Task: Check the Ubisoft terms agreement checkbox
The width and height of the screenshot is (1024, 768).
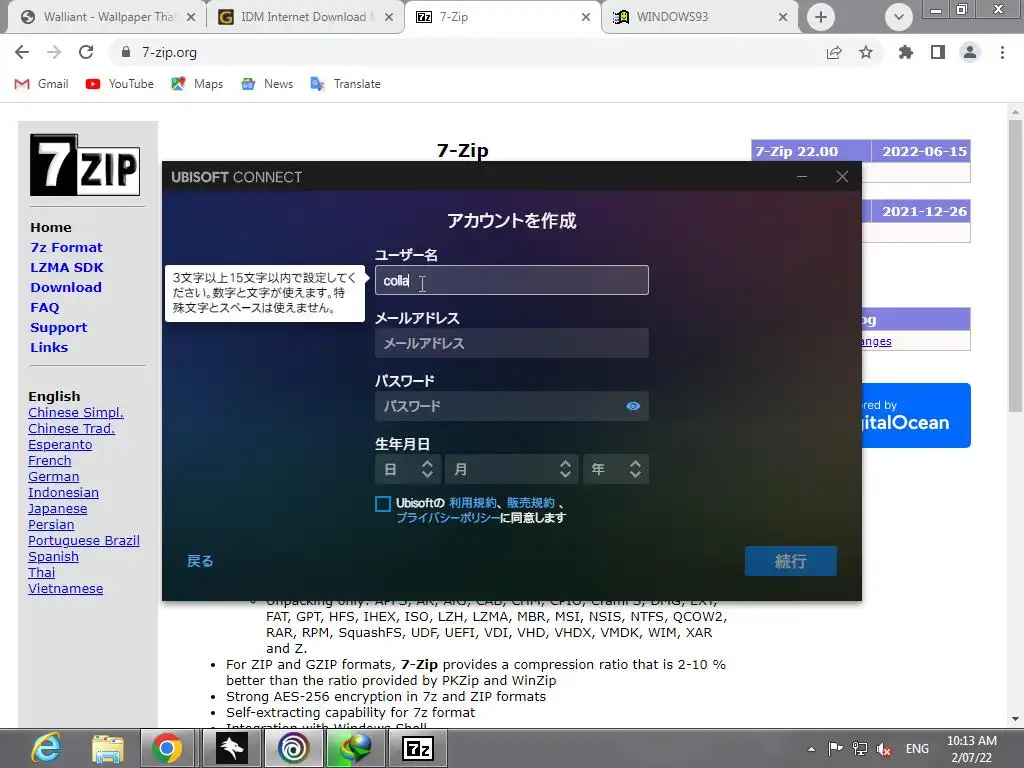Action: click(383, 504)
